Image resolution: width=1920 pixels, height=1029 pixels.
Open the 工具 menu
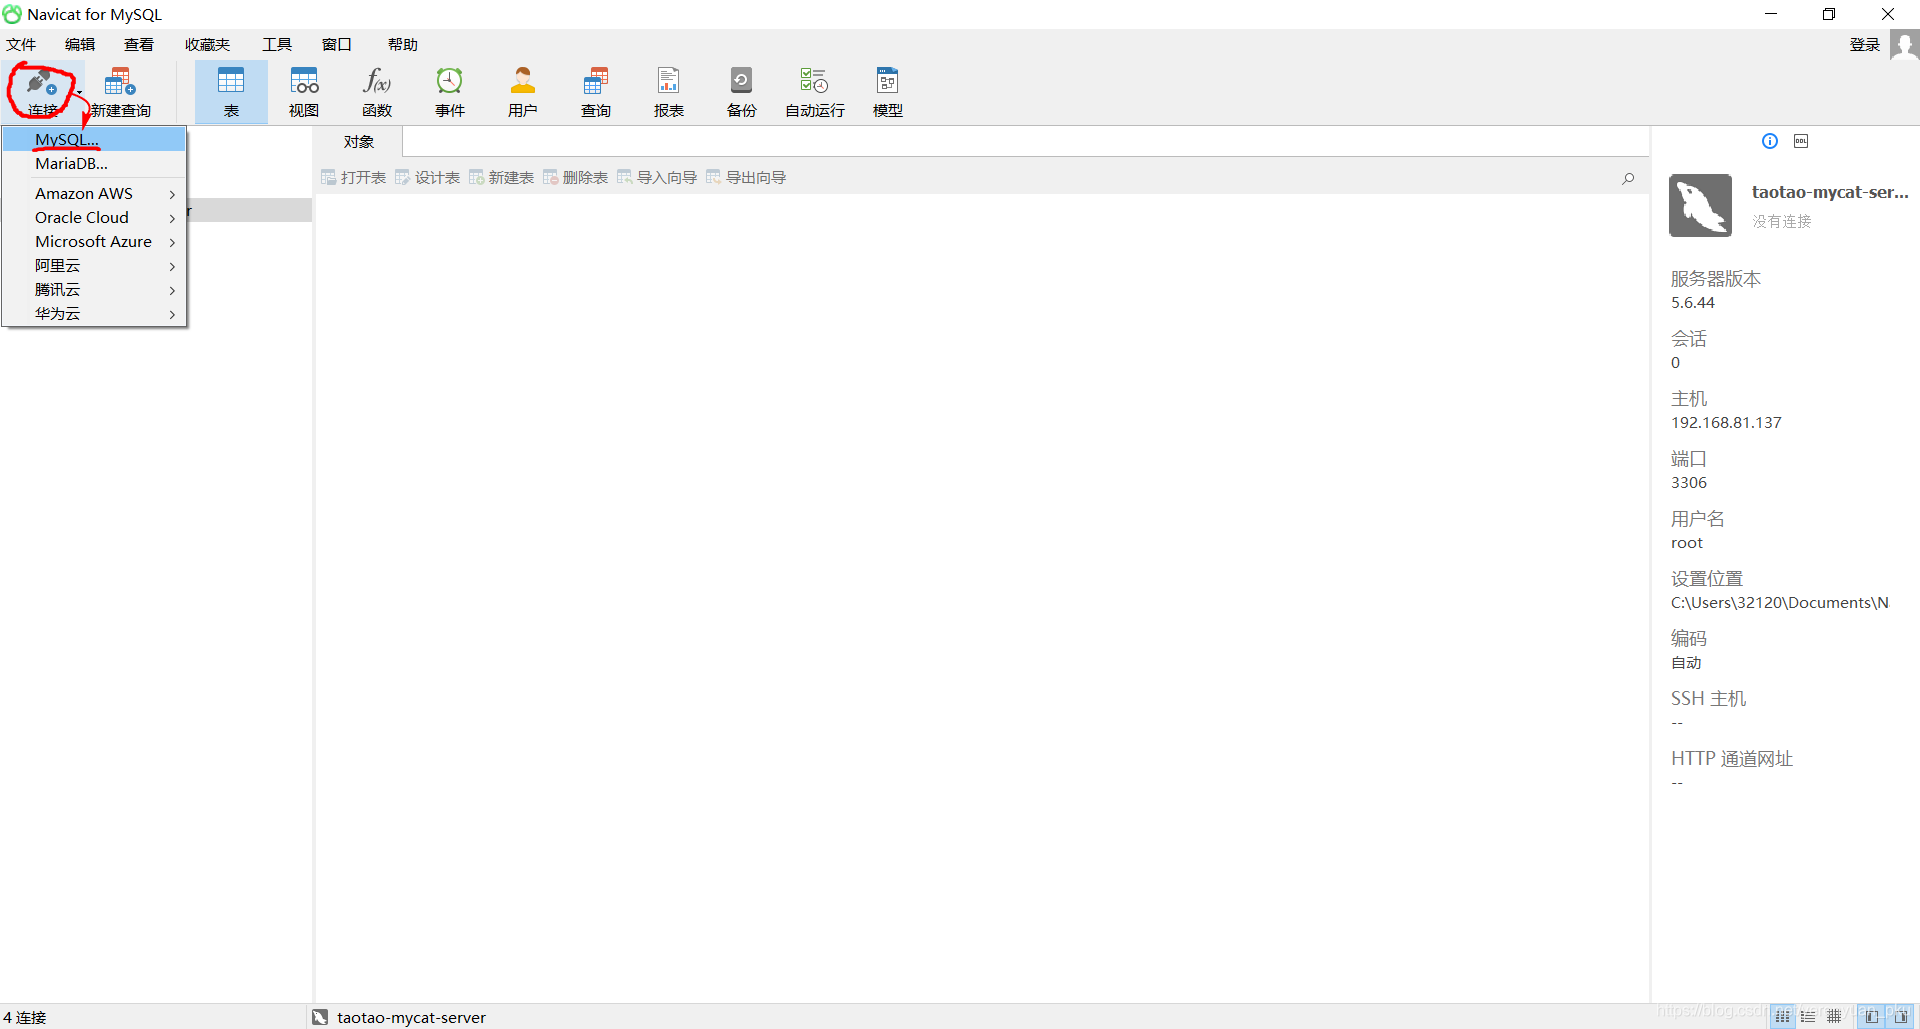[277, 45]
